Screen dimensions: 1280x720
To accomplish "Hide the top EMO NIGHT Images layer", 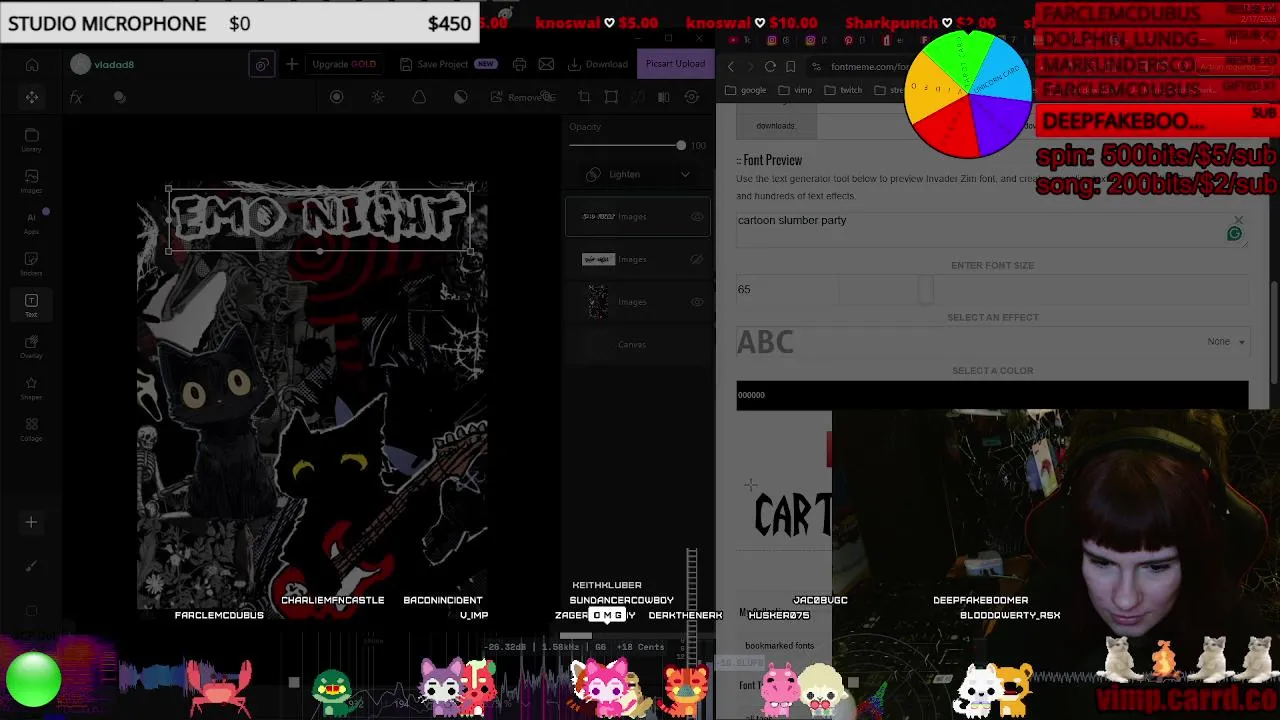I will coord(697,216).
